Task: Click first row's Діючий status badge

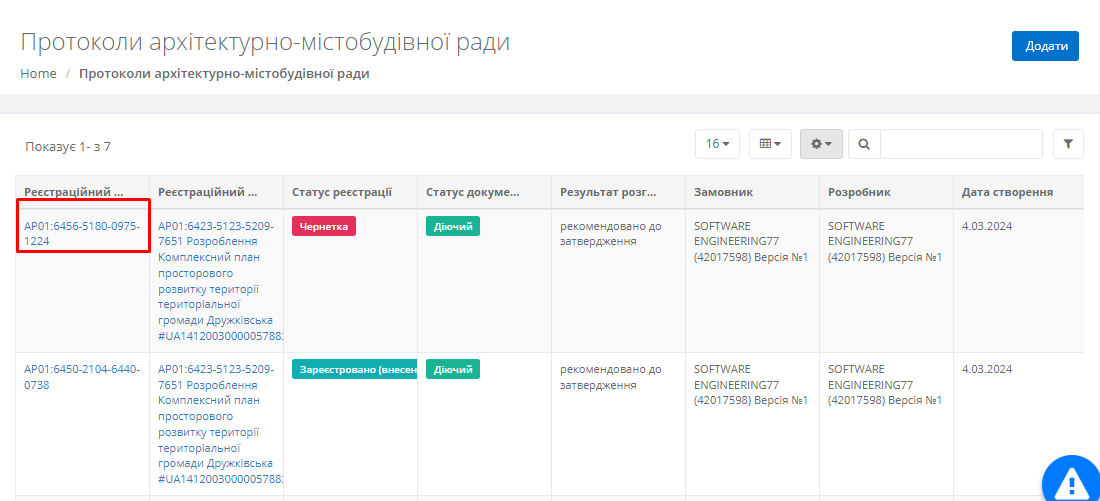Action: coord(453,226)
